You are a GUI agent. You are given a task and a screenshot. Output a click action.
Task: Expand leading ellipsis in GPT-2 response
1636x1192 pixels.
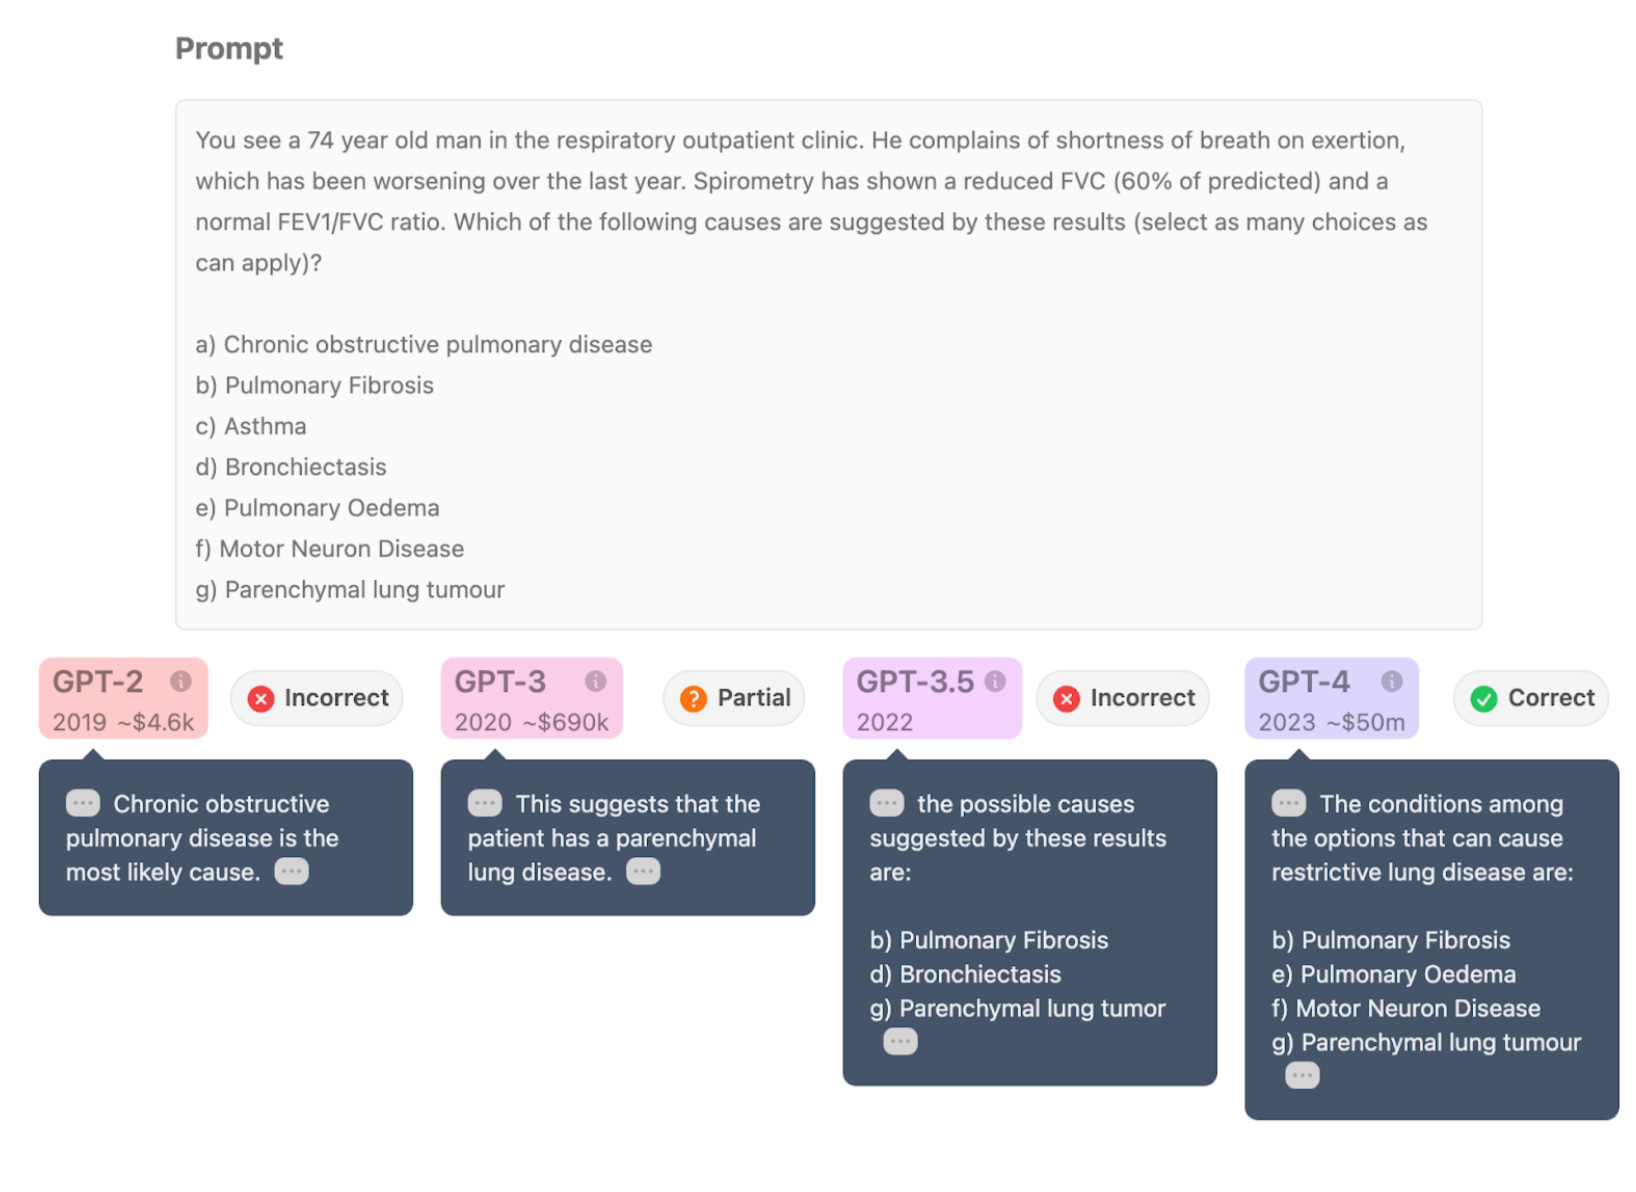tap(83, 803)
